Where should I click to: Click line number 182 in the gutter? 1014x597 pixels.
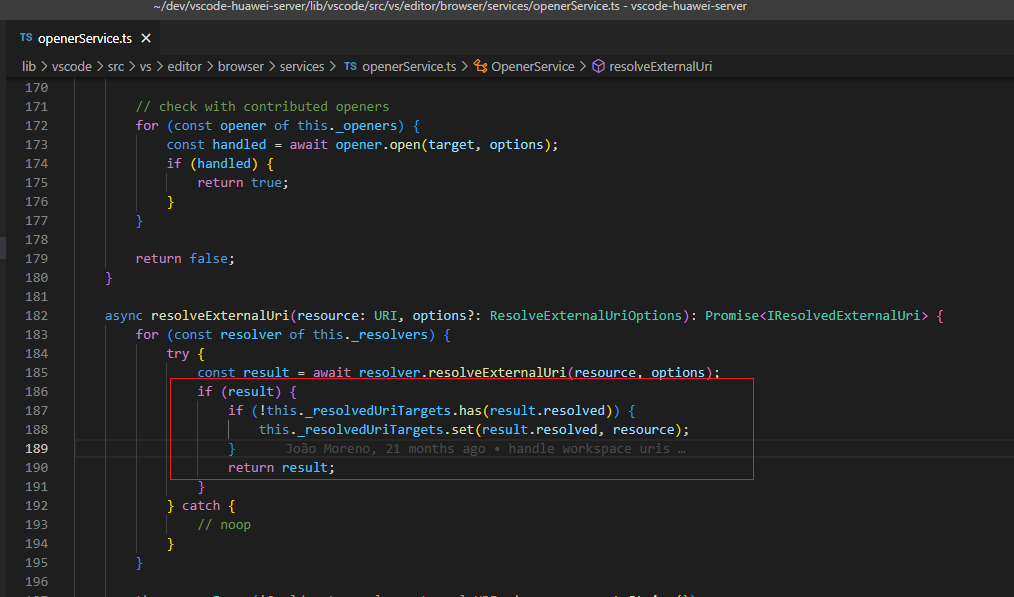click(x=35, y=315)
